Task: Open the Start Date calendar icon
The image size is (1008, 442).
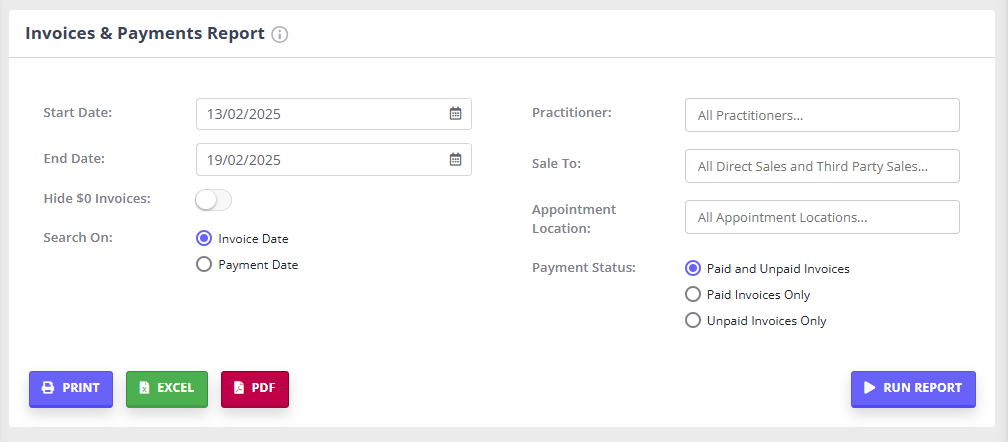Action: 455,114
